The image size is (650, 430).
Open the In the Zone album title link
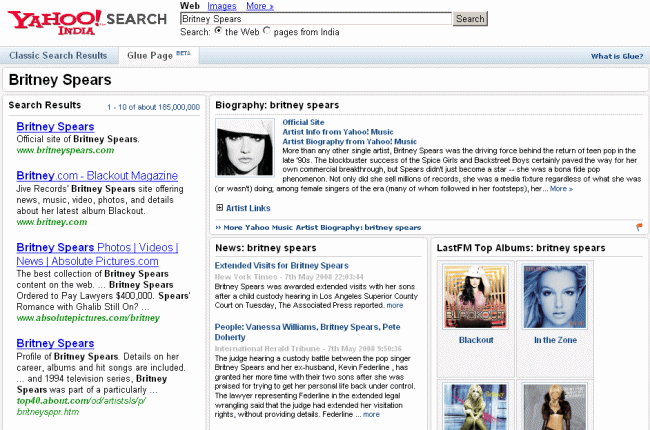(555, 340)
